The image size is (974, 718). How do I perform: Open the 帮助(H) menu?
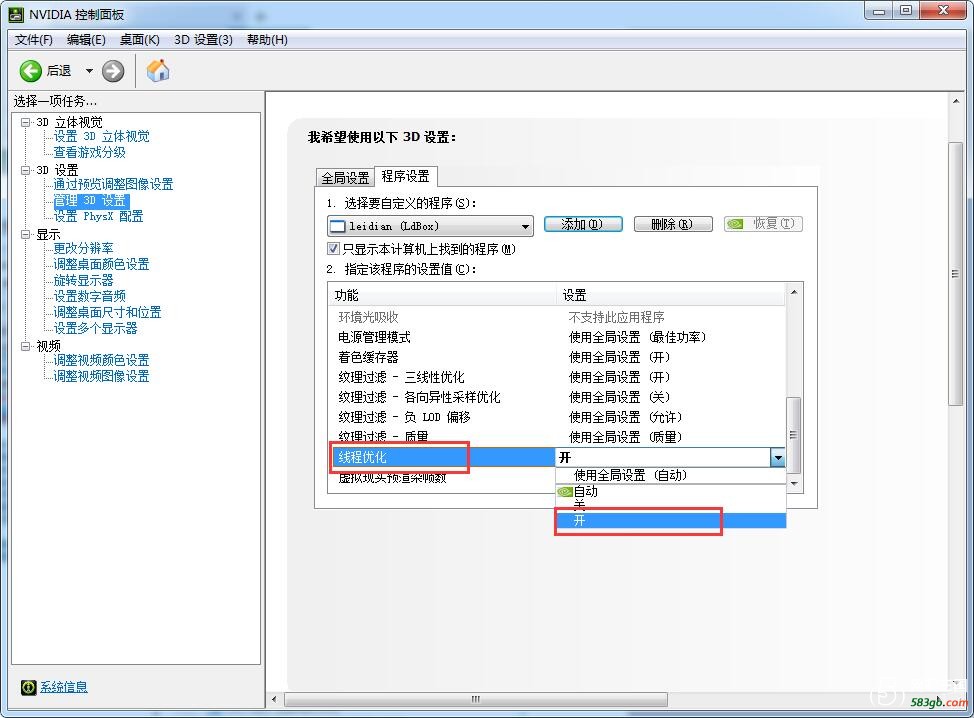point(267,40)
